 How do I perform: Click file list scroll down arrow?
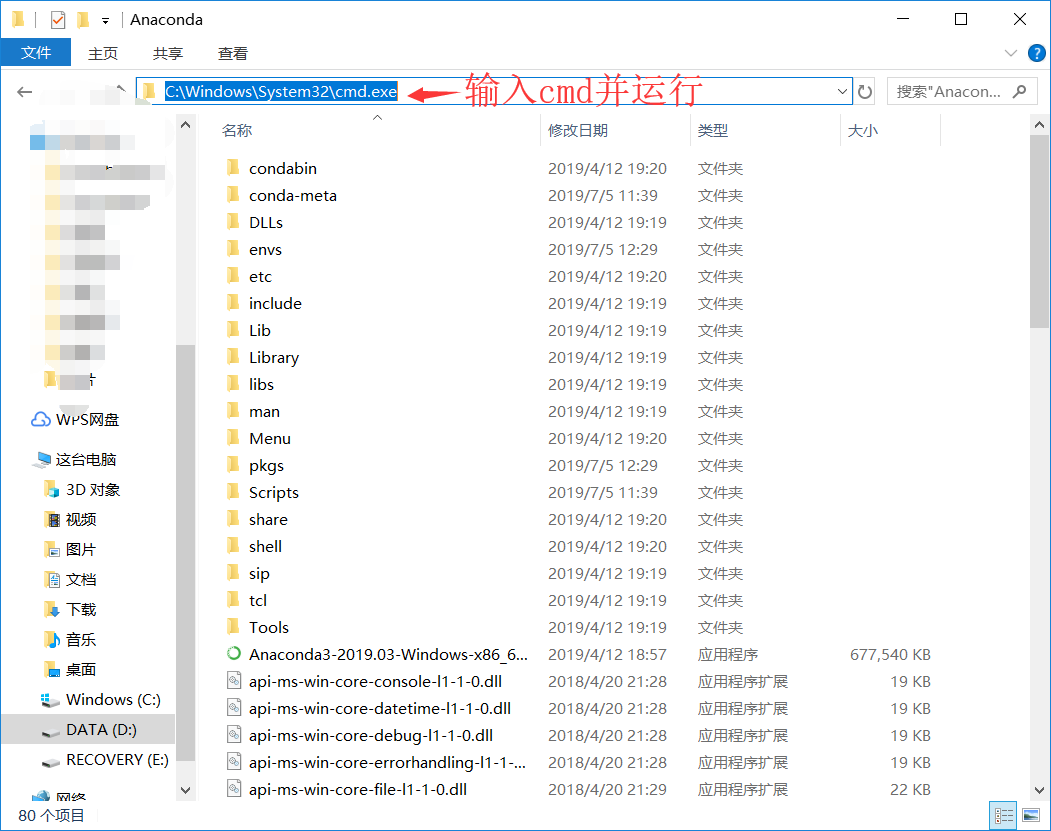[1039, 790]
